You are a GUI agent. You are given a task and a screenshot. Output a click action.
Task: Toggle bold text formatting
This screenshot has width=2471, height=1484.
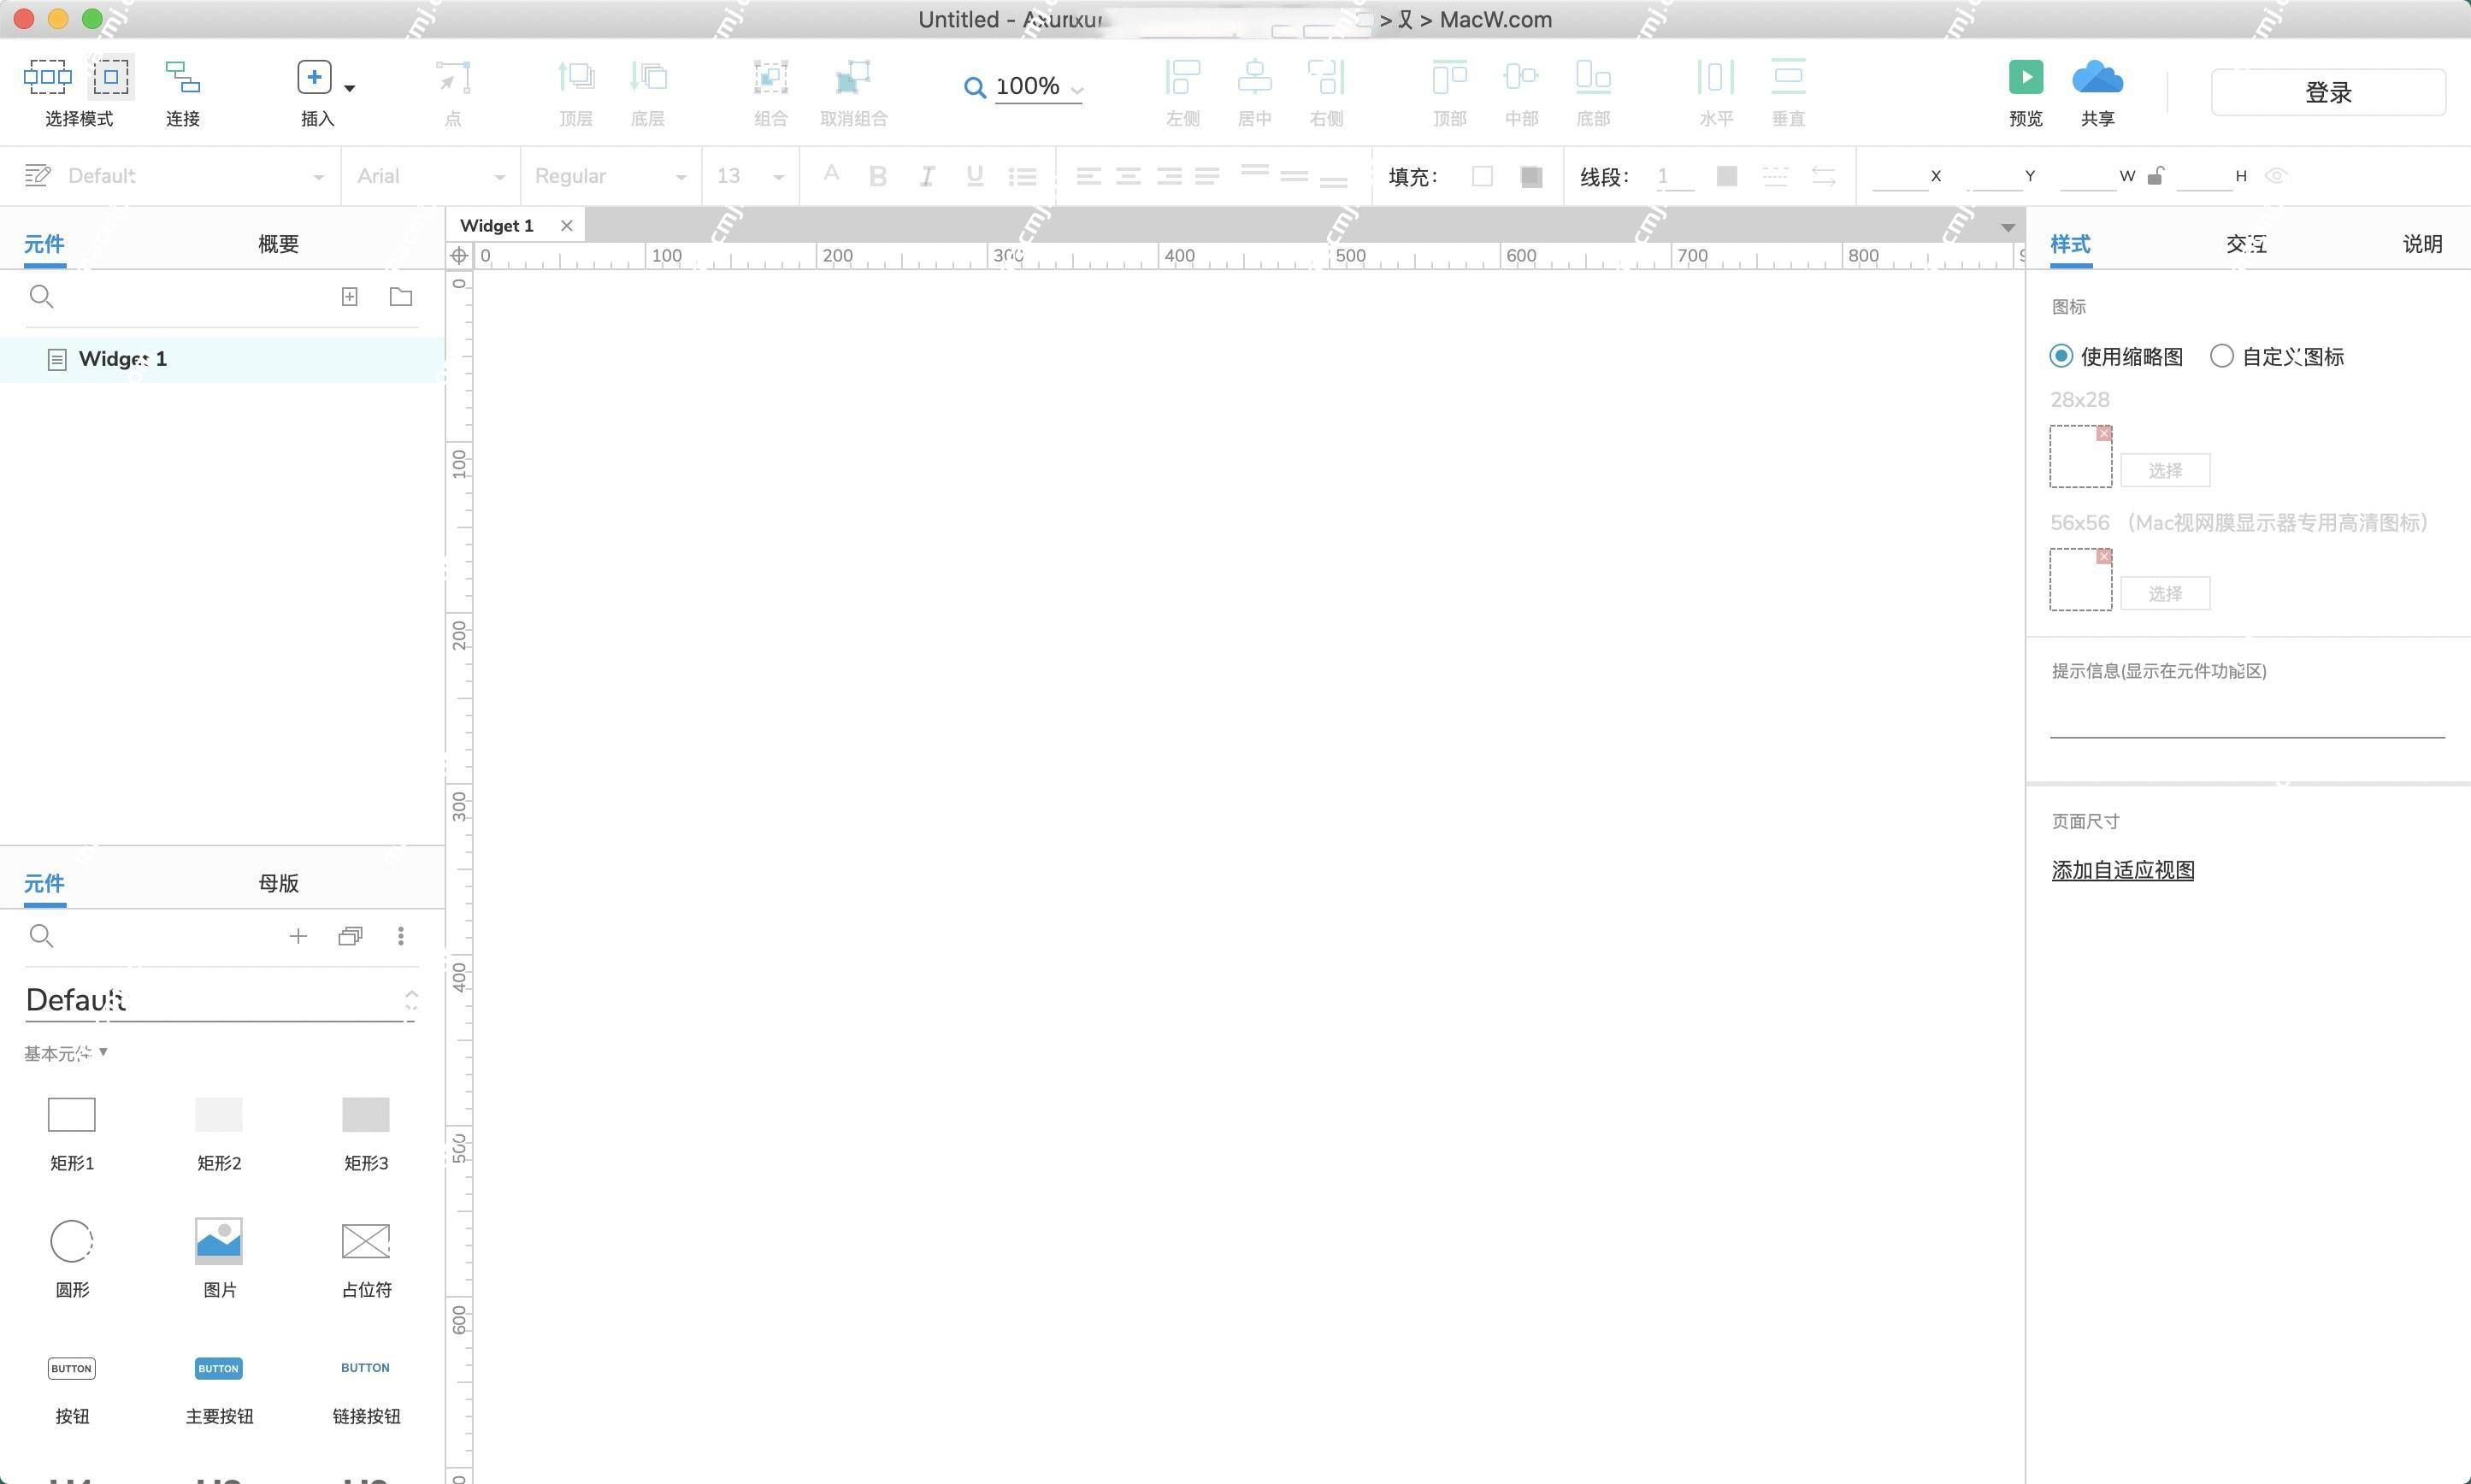tap(878, 176)
